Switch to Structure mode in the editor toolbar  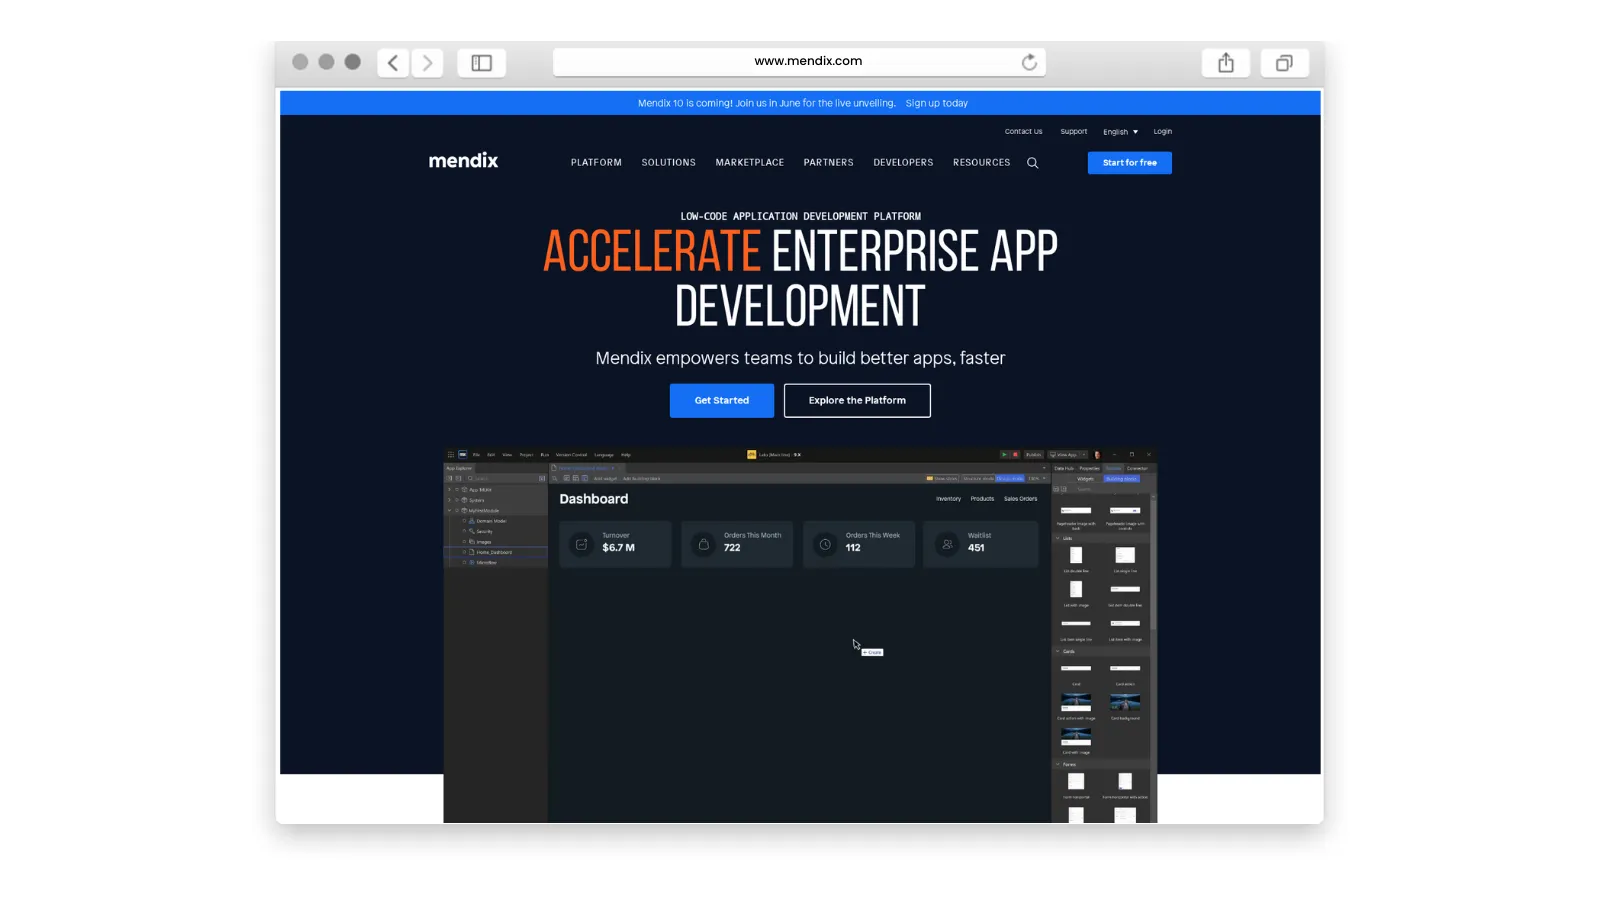pyautogui.click(x=979, y=478)
